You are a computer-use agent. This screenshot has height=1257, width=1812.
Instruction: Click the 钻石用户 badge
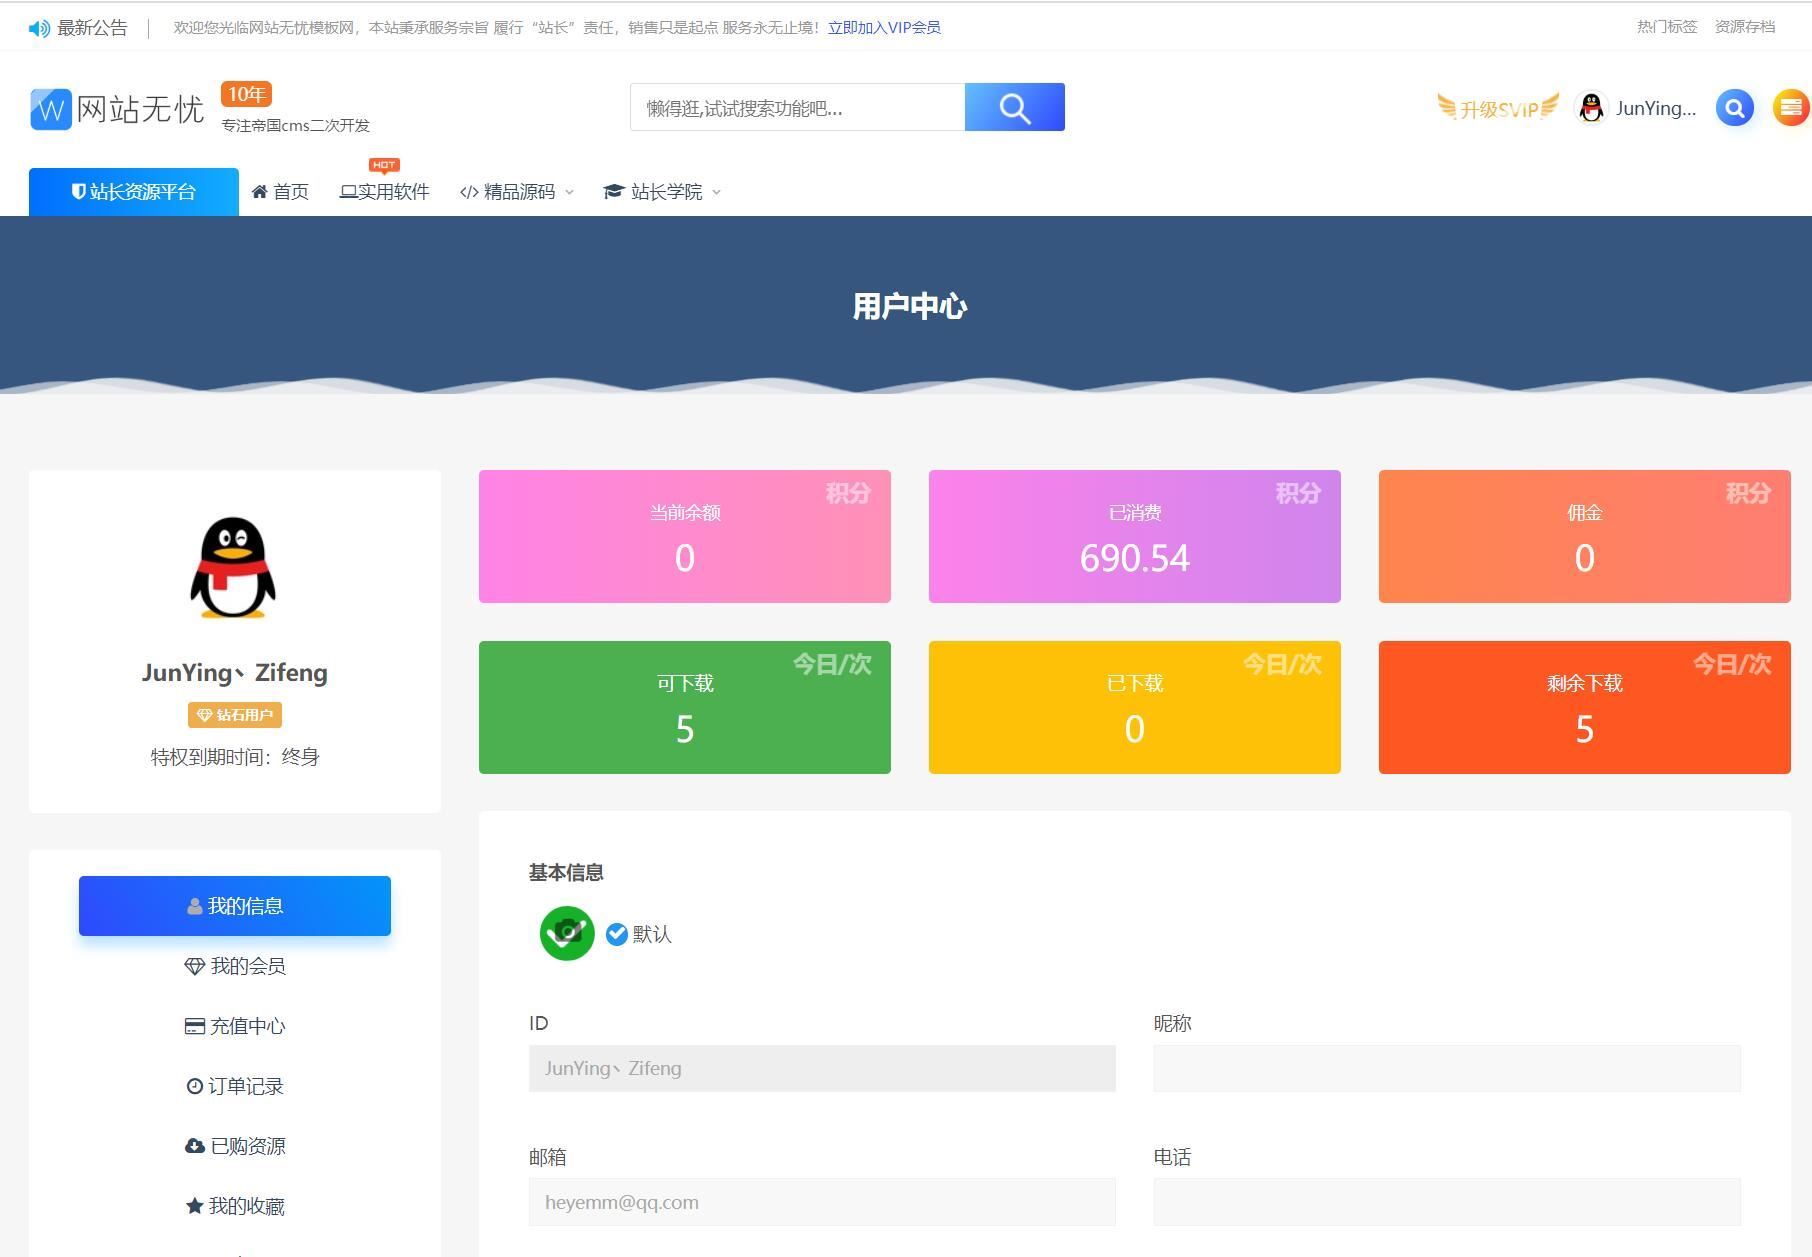pyautogui.click(x=235, y=715)
